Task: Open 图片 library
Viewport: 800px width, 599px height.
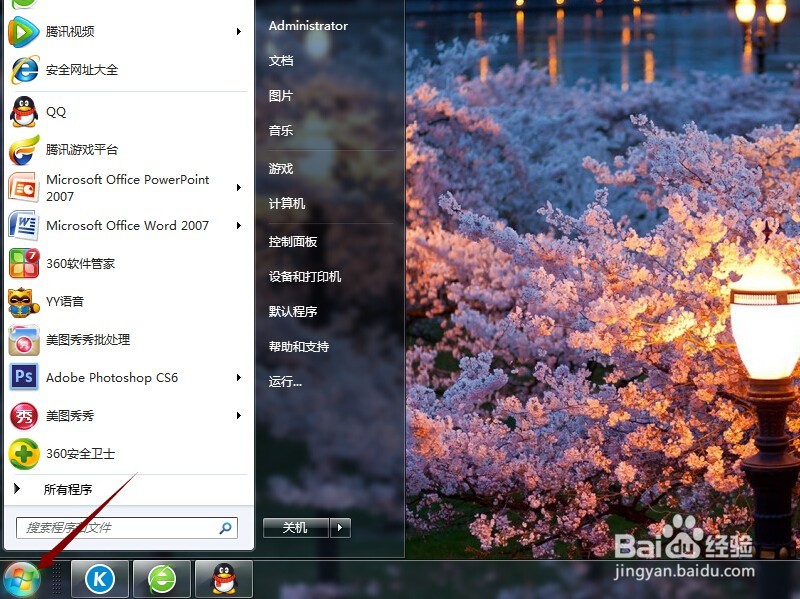Action: [281, 95]
